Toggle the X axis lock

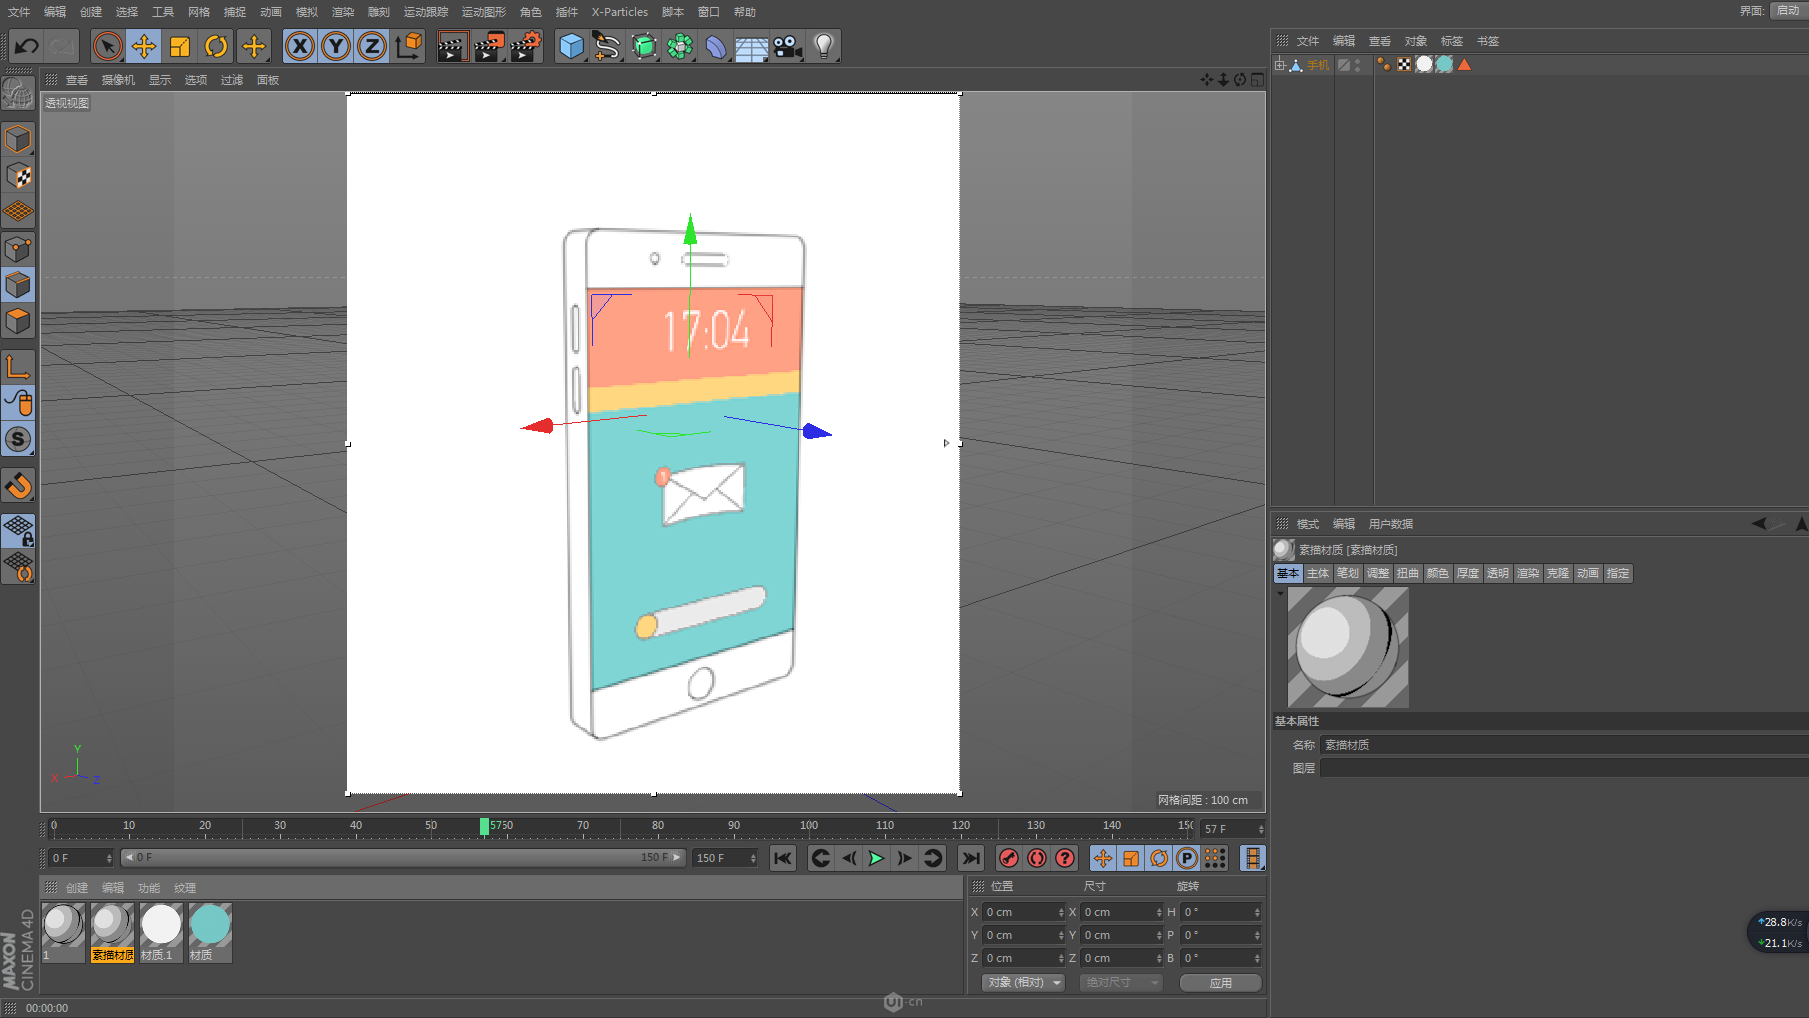pyautogui.click(x=299, y=46)
